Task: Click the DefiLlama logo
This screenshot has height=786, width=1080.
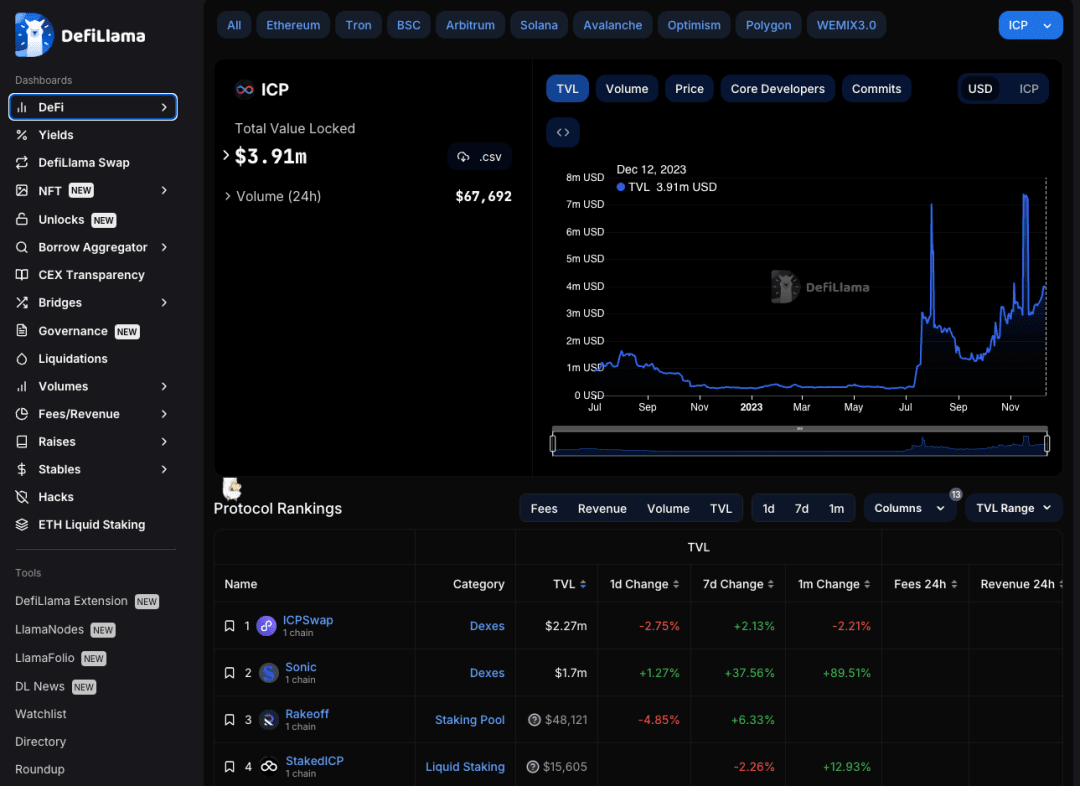Action: point(80,35)
